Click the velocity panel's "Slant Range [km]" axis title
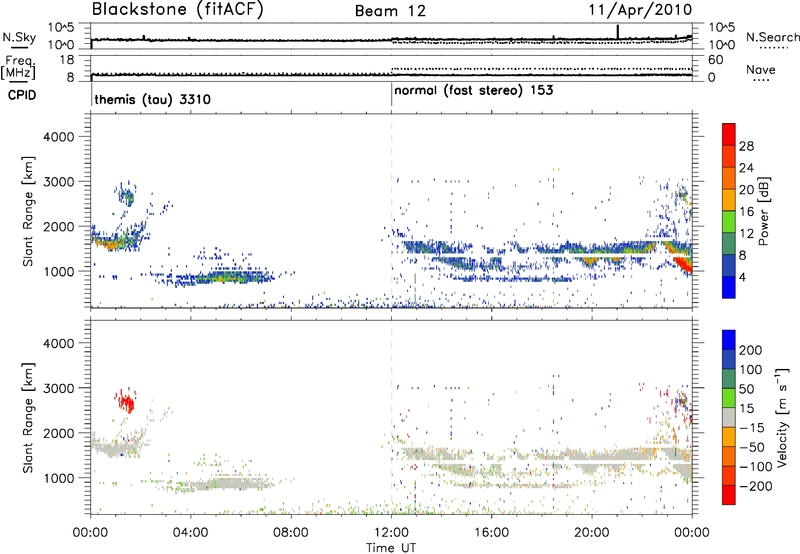The image size is (800, 554). pos(28,417)
